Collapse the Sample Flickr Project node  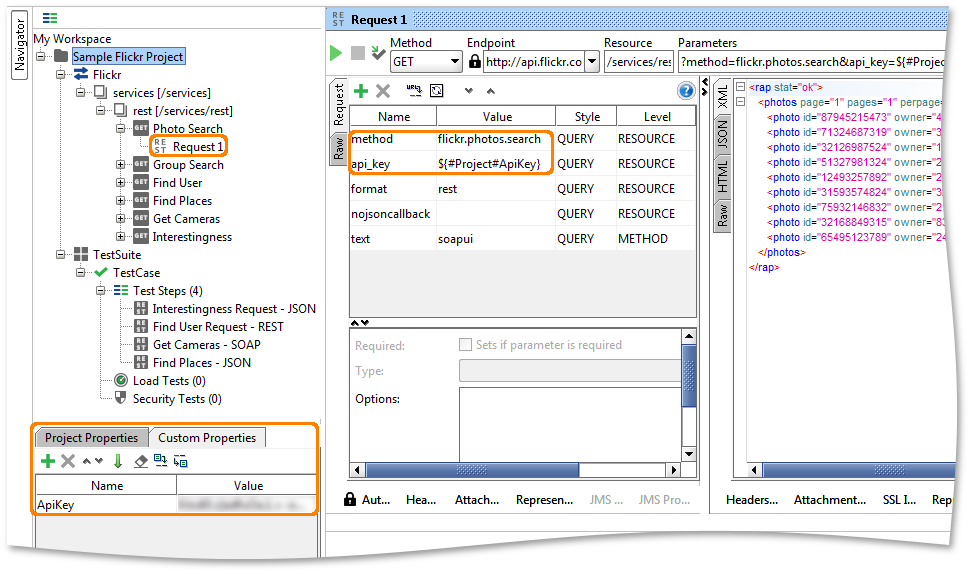coord(40,56)
